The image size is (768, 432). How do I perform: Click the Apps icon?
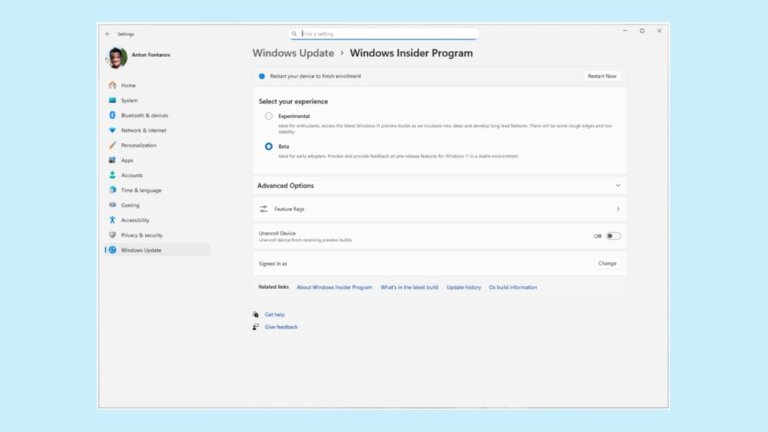(x=112, y=160)
